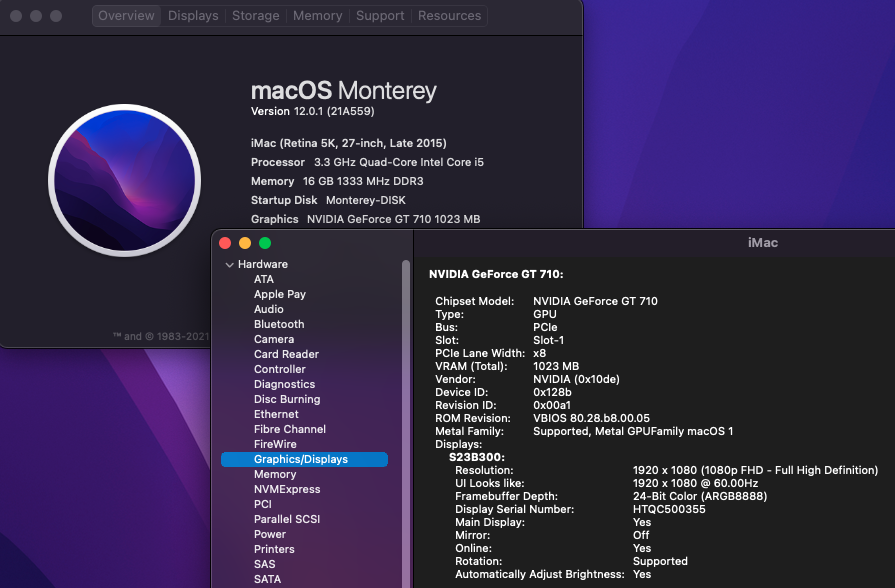Click the macOS Monterey logo image
Image resolution: width=895 pixels, height=588 pixels.
[124, 180]
